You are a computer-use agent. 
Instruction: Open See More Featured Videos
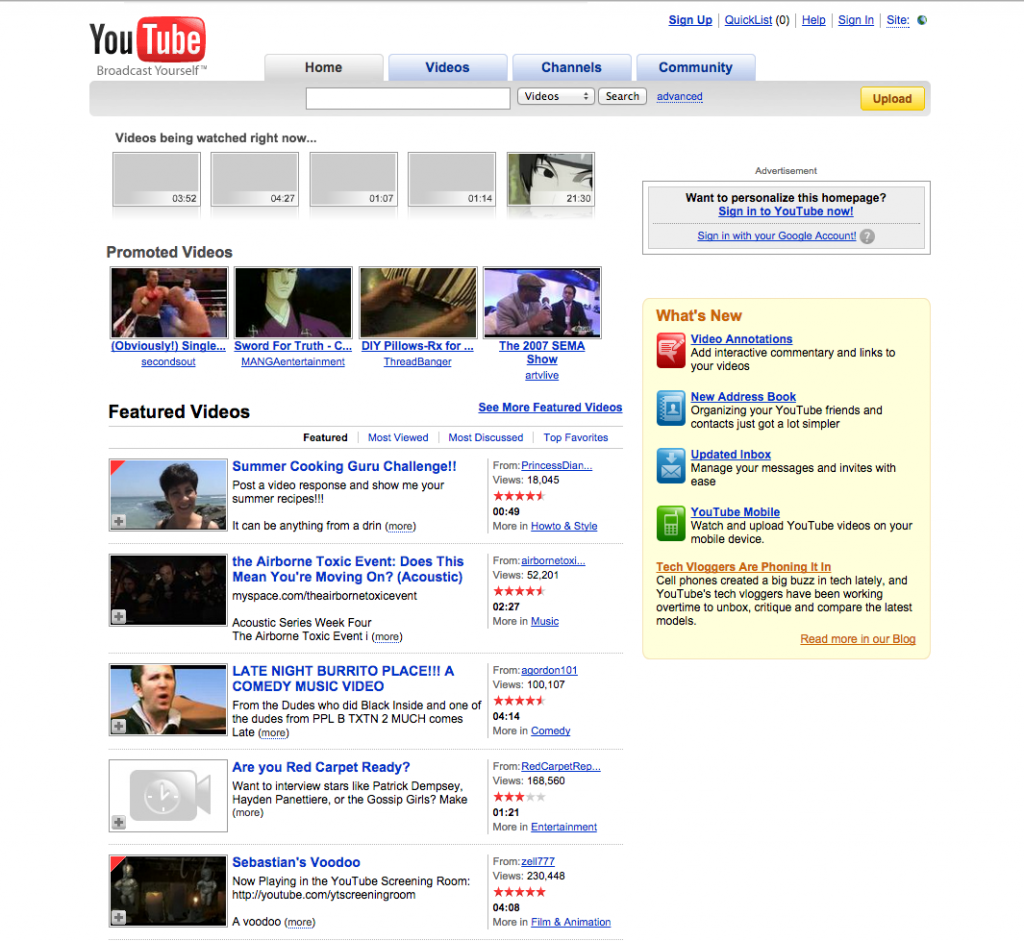pos(550,407)
